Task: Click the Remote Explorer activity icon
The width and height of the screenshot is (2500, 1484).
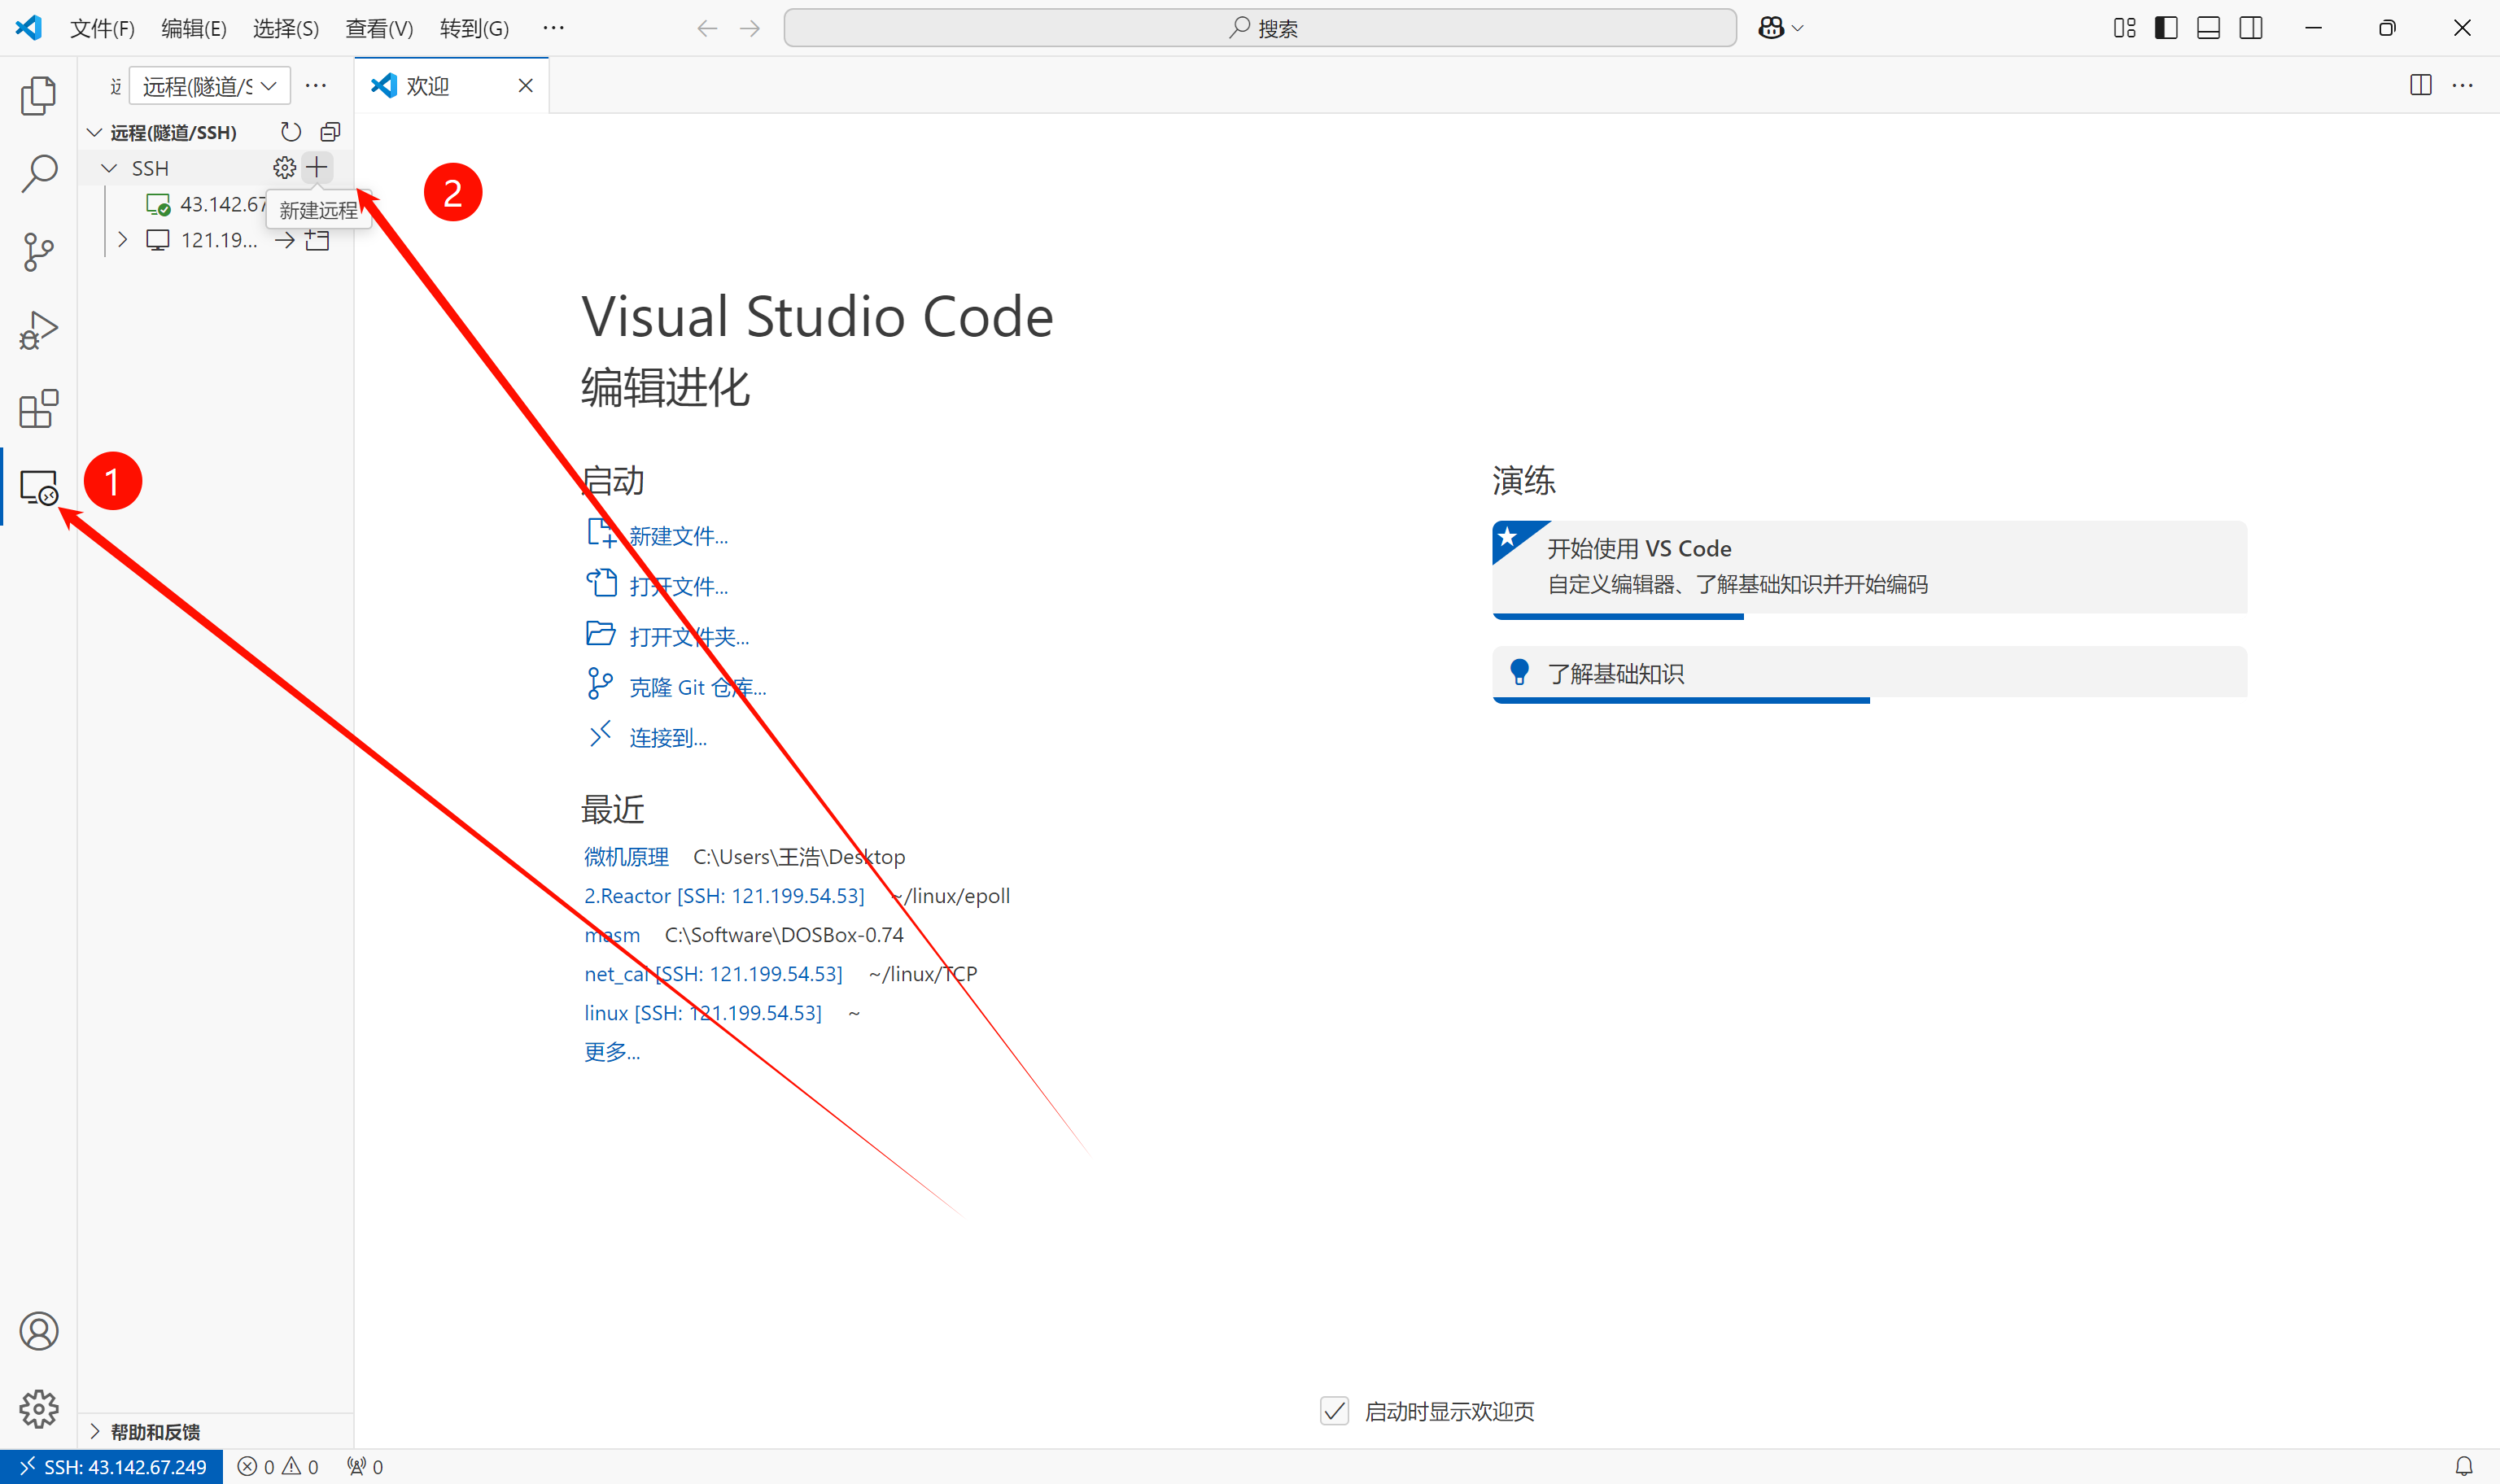Action: pyautogui.click(x=38, y=487)
